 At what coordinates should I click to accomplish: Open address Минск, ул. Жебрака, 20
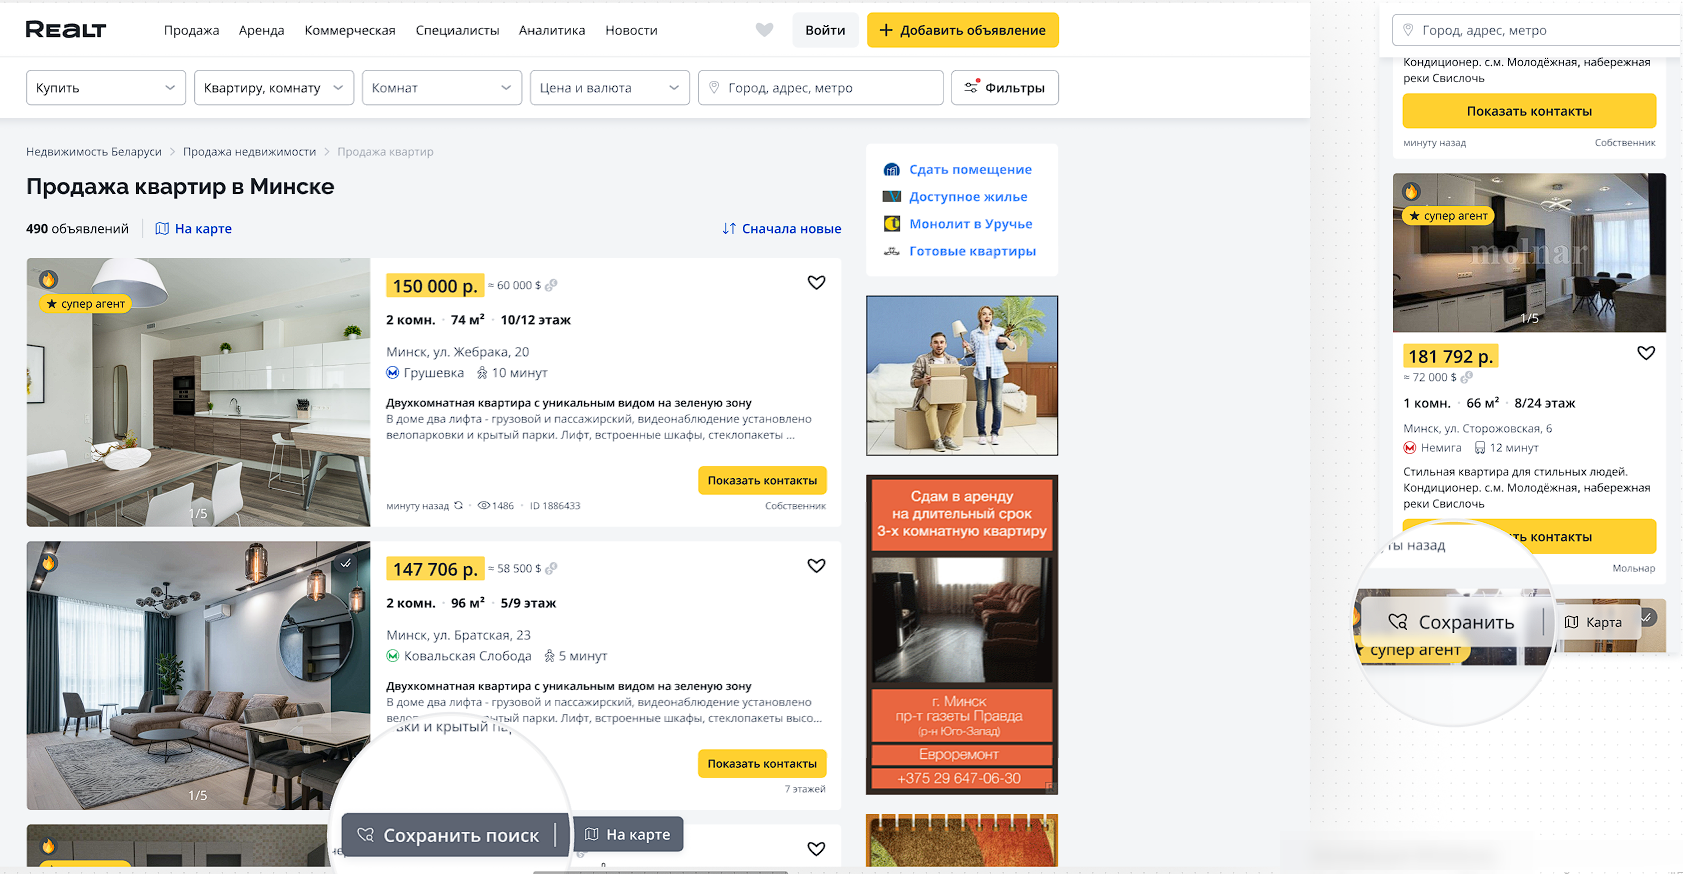click(457, 352)
